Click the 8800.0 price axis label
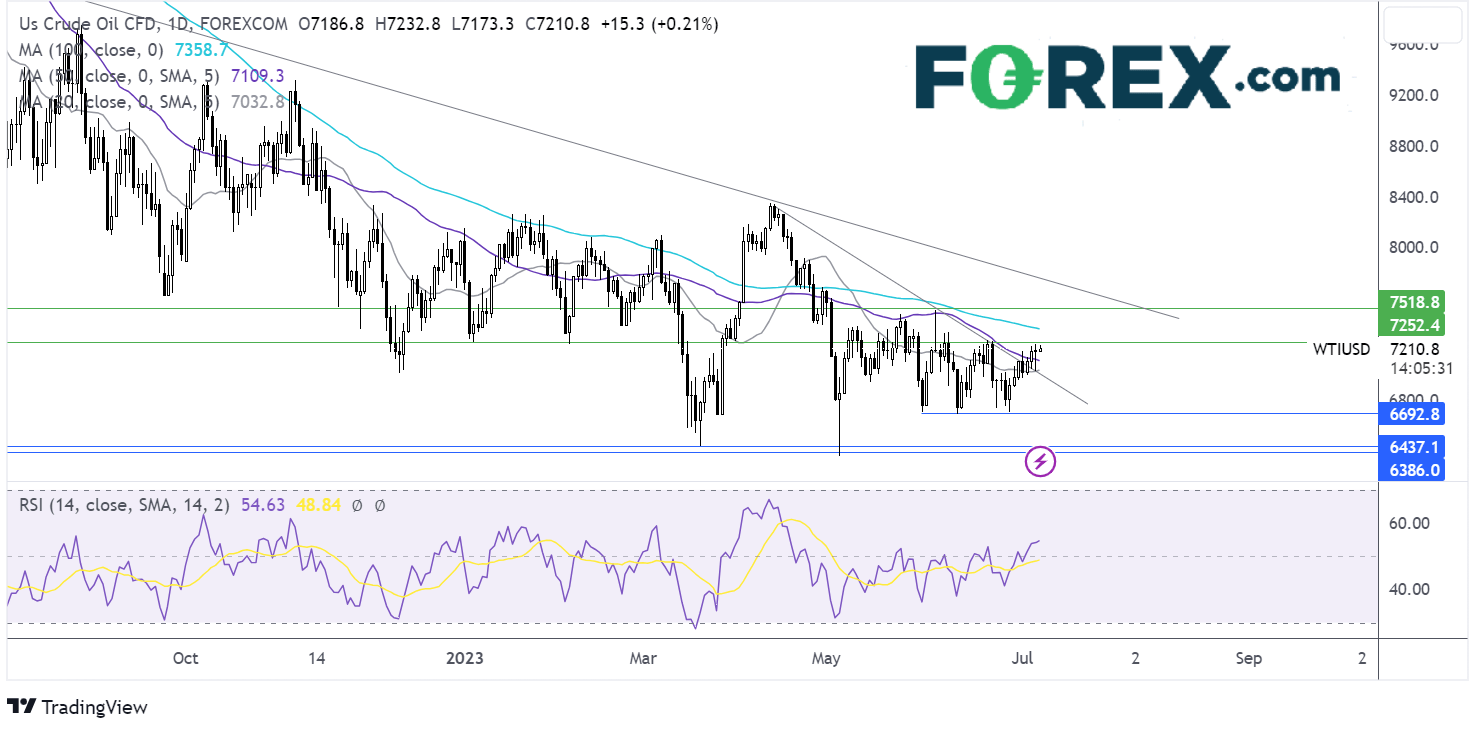 point(1414,147)
